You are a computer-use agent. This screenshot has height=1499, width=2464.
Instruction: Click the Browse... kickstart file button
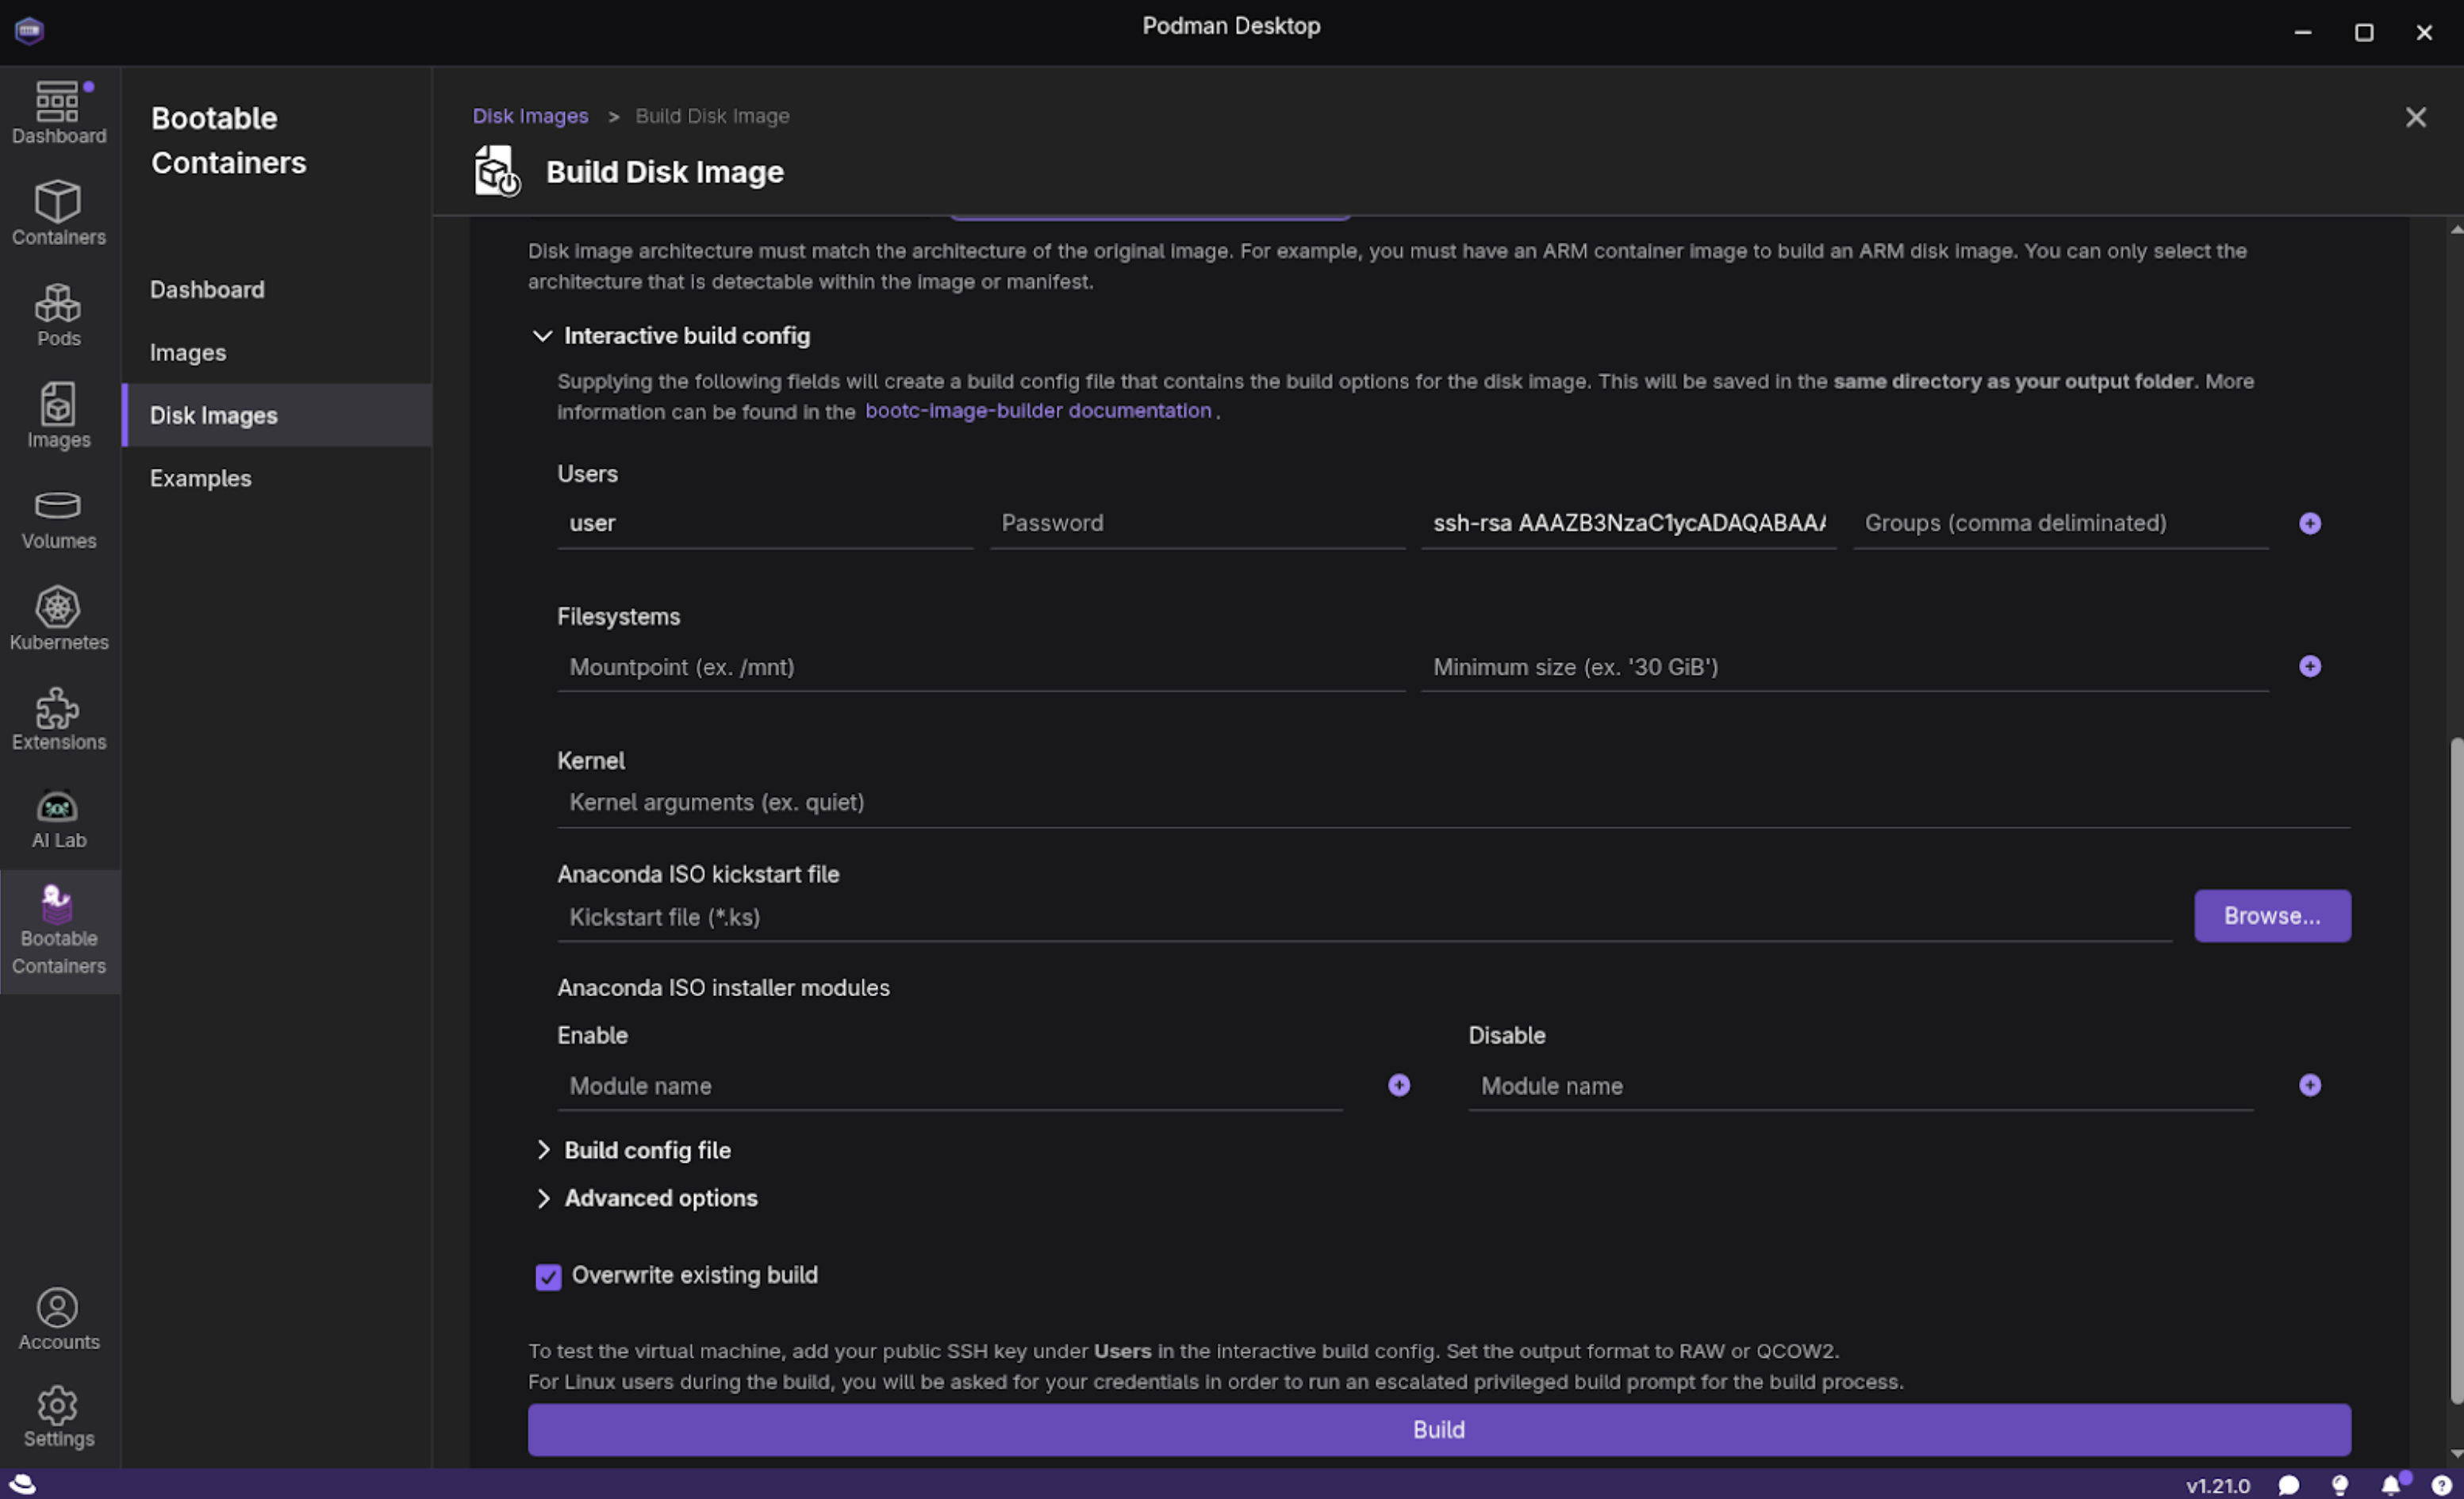pos(2271,916)
